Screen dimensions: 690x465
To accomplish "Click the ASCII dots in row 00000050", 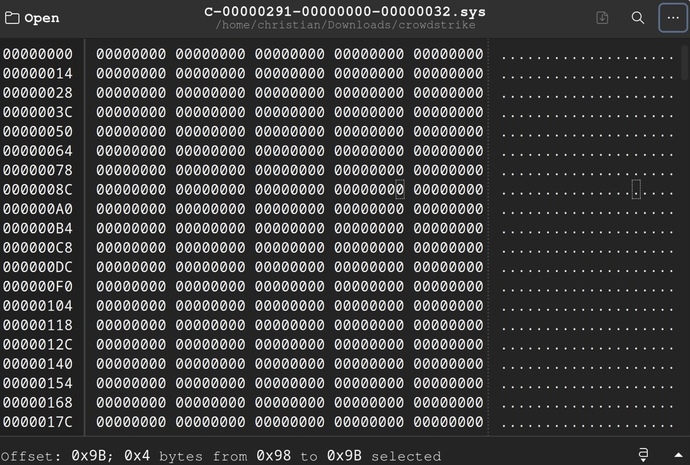I will [587, 132].
